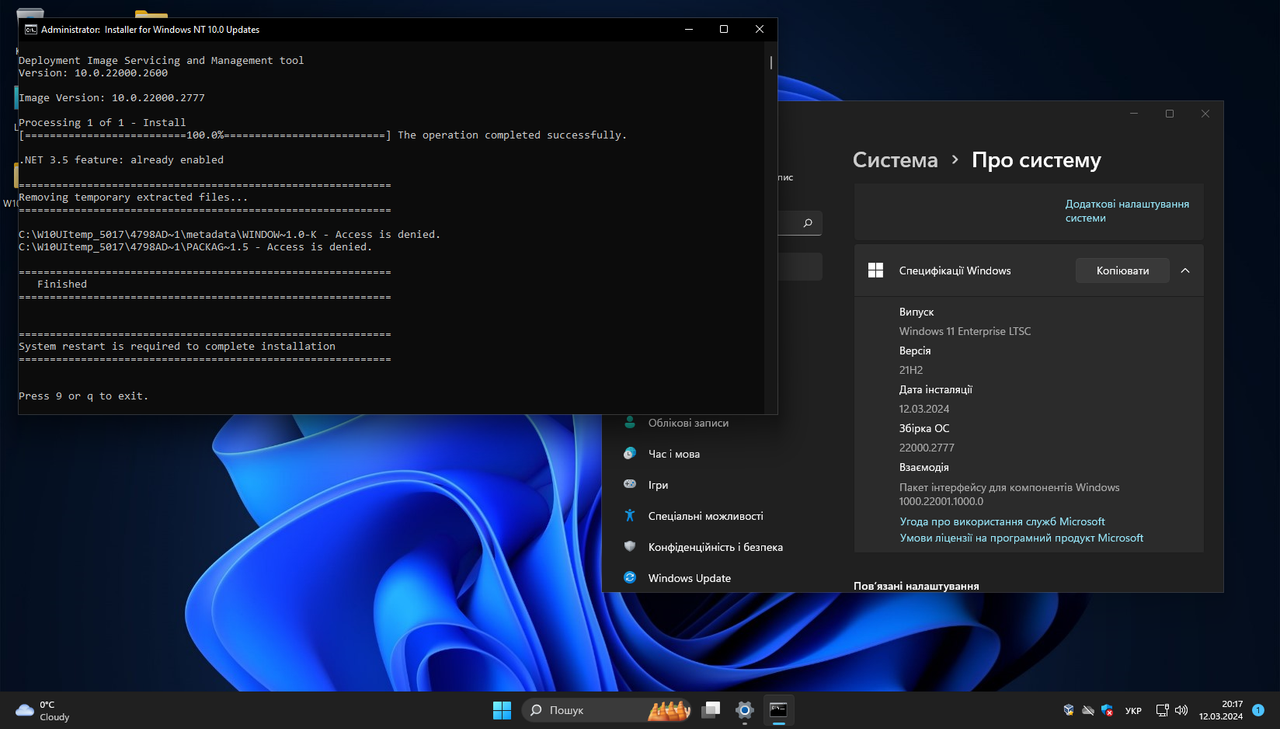The height and width of the screenshot is (729, 1280).
Task: Click Система breadcrumb to go back
Action: coord(894,160)
